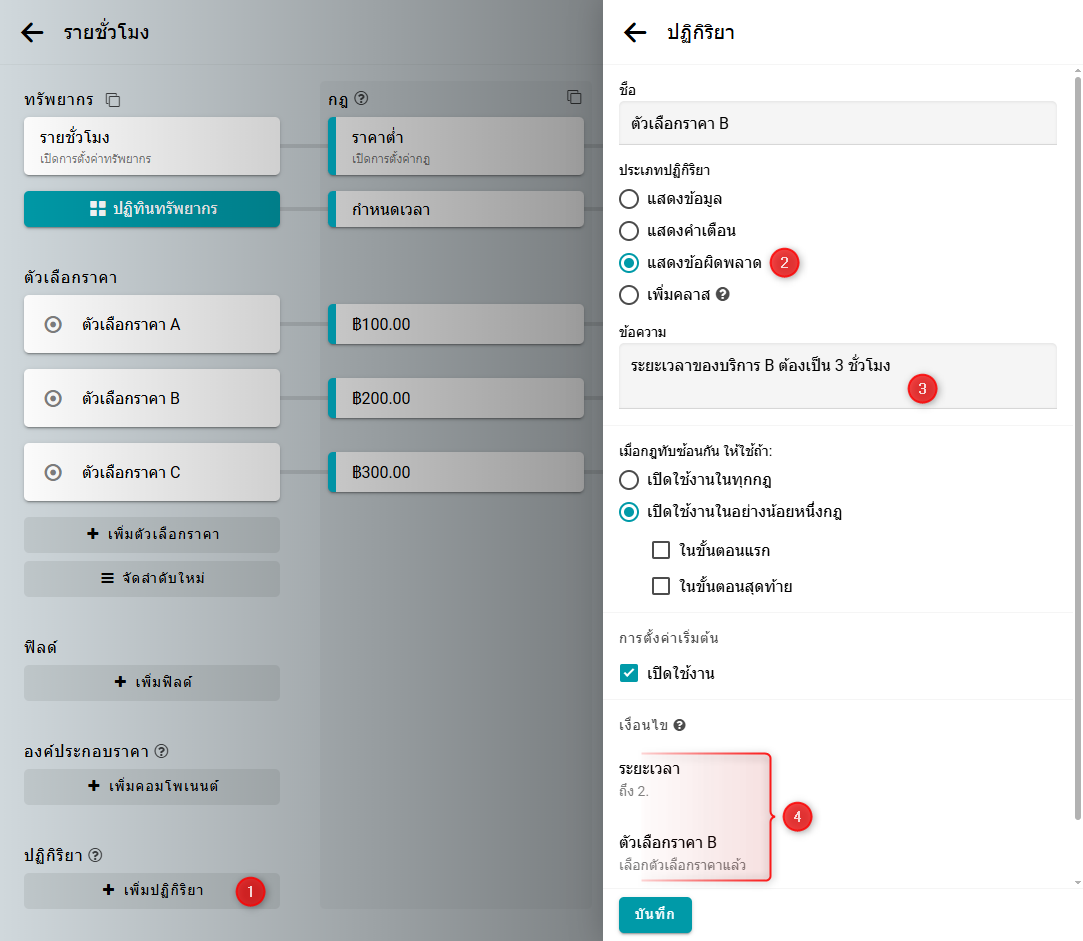Choose เปิดใช้งานในทุกกฎ option
Screen dimensions: 1083x941
point(629,480)
